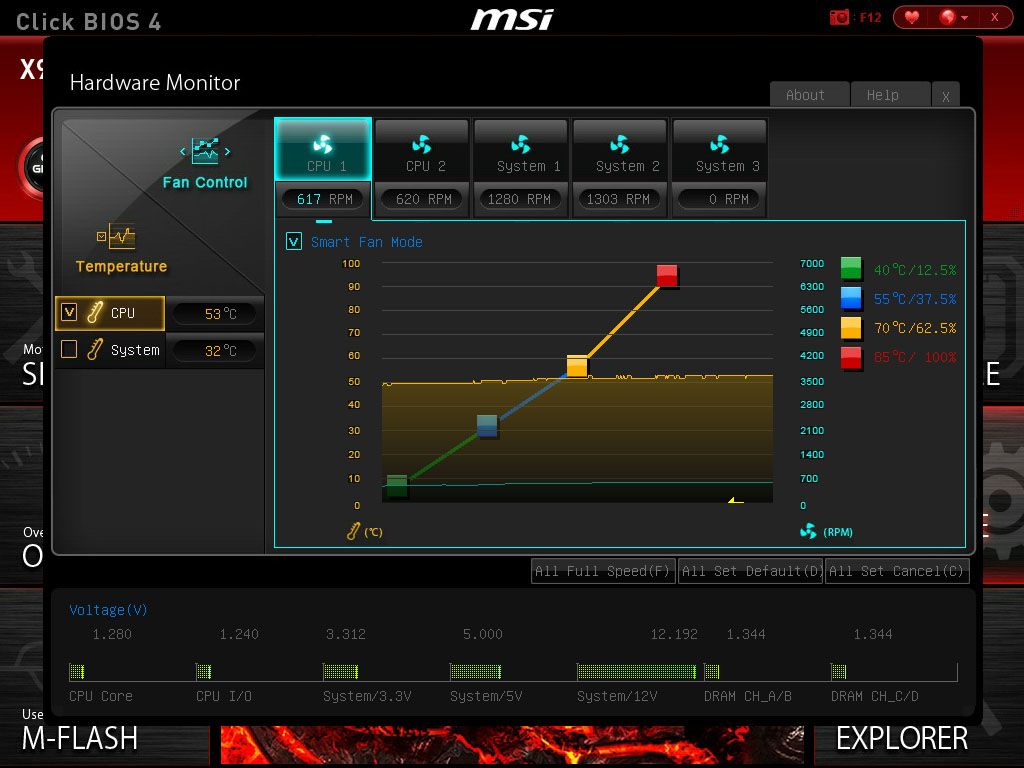Click the DRAM CH_A/B voltage label
The height and width of the screenshot is (768, 1024).
click(x=748, y=696)
